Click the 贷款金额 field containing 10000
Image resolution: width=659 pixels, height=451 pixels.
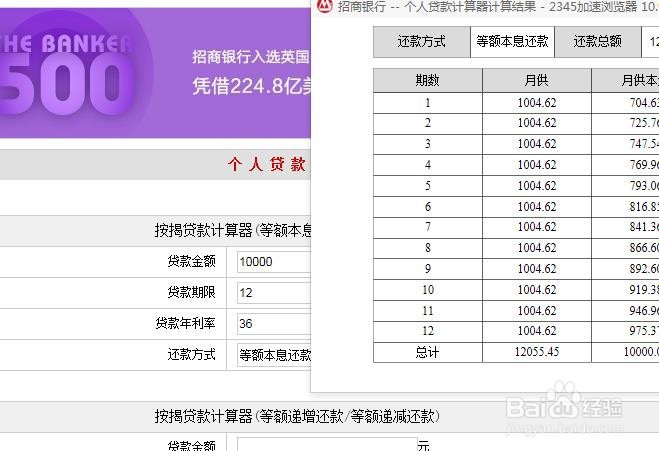pyautogui.click(x=274, y=262)
